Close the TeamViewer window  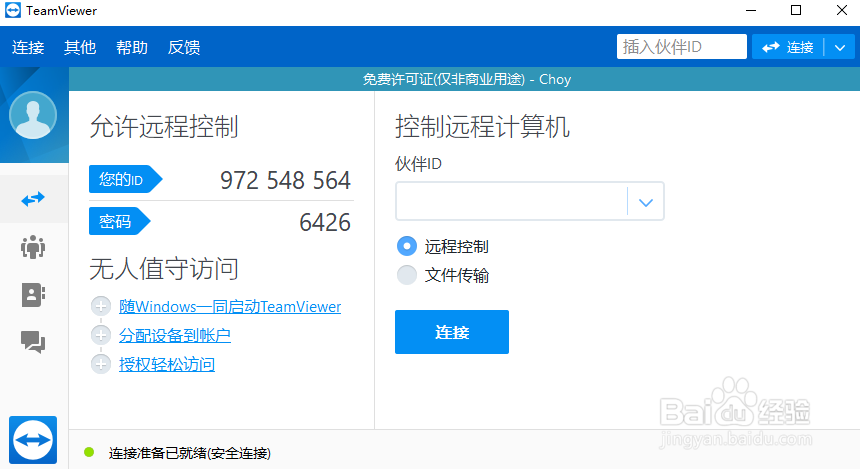coord(842,10)
